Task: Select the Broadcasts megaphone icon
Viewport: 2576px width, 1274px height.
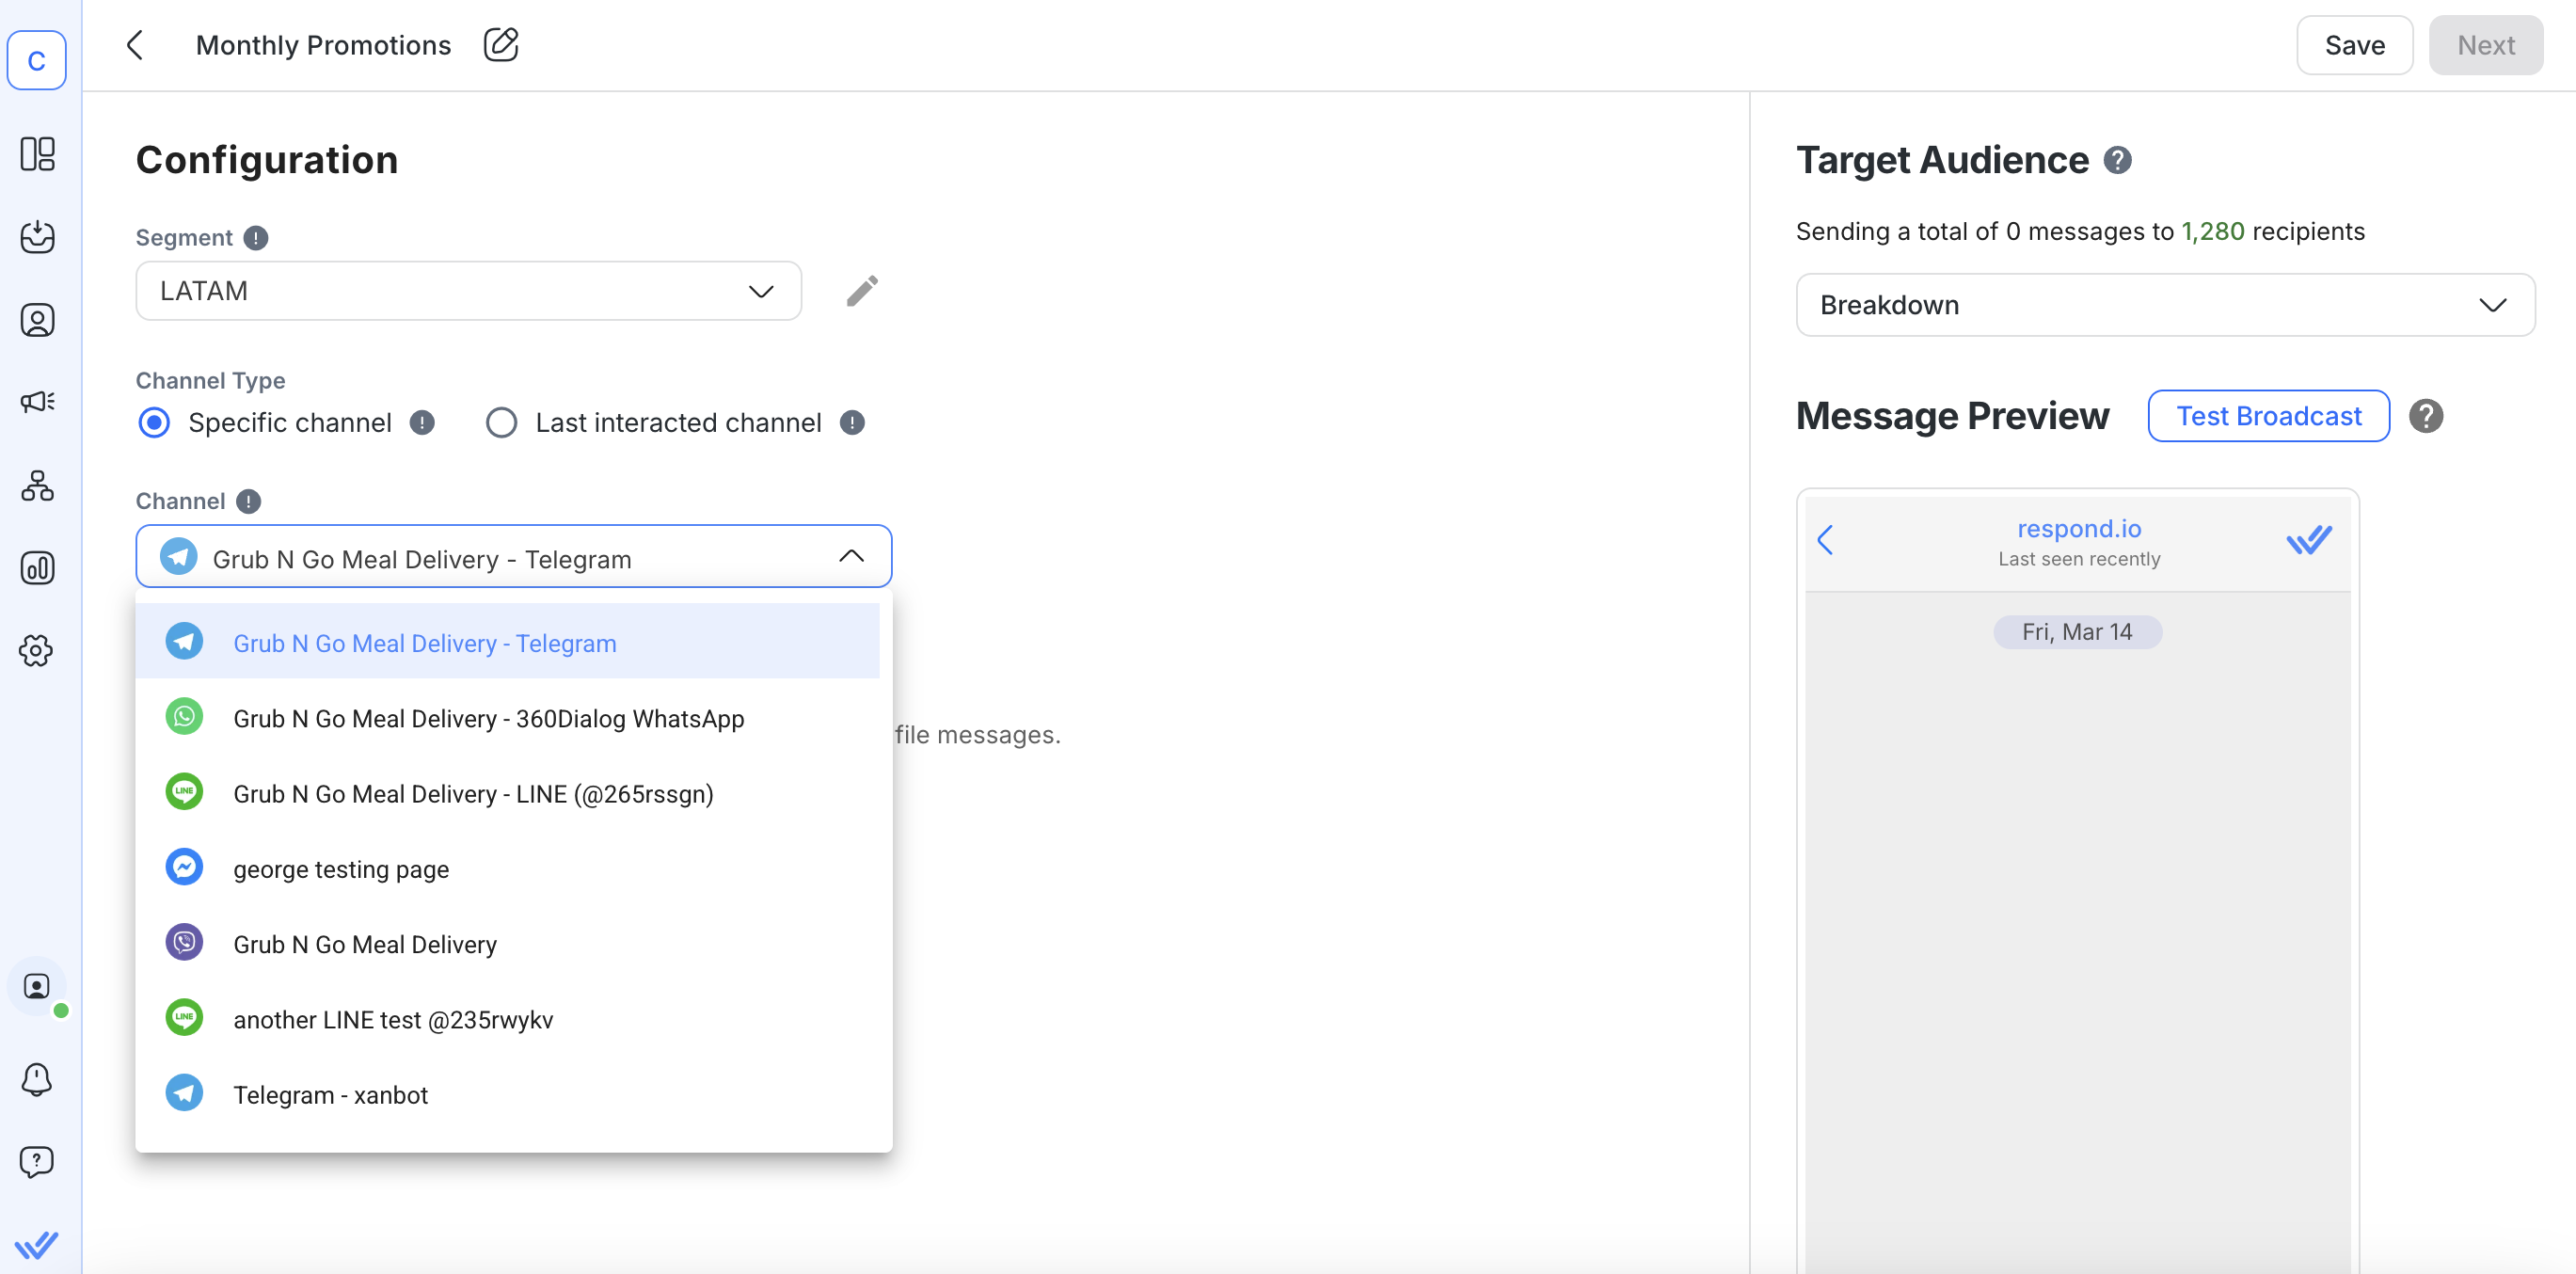Action: [x=37, y=400]
